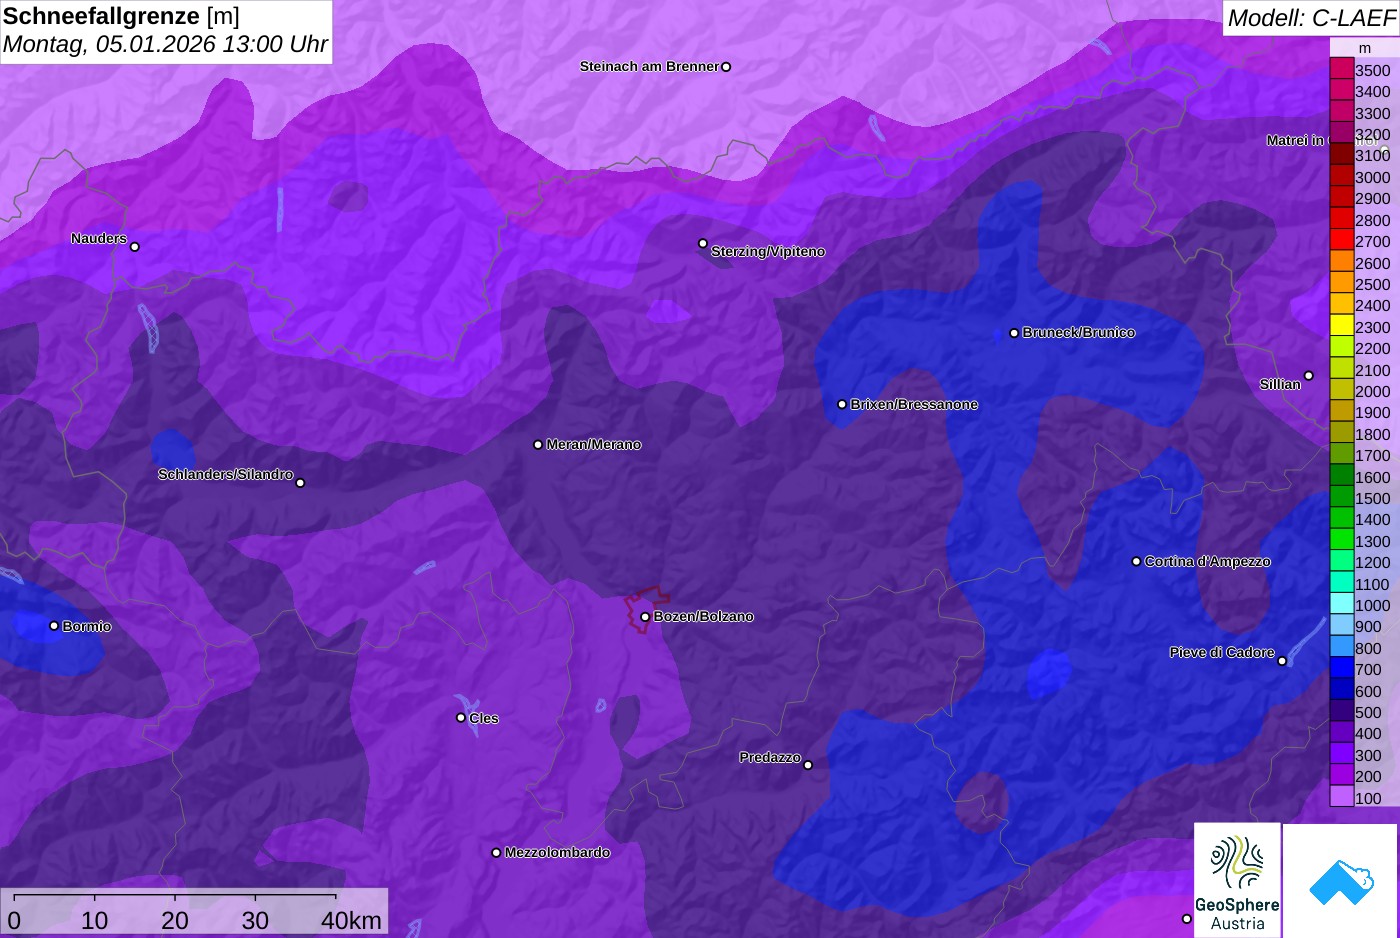
Task: Click the Schlanders/Silandro marker dot
Action: click(x=300, y=483)
